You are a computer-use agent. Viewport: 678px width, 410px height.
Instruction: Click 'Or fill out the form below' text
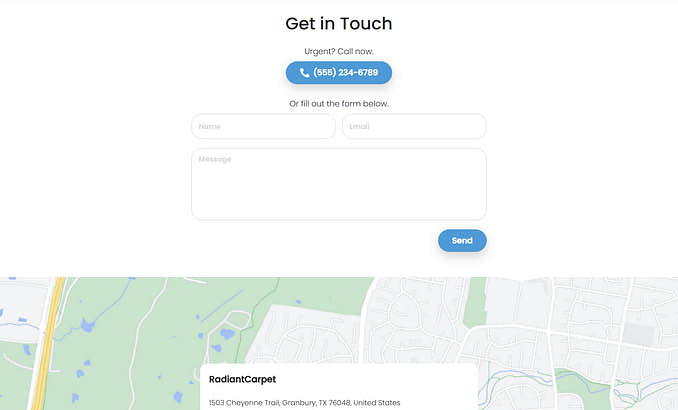tap(339, 104)
